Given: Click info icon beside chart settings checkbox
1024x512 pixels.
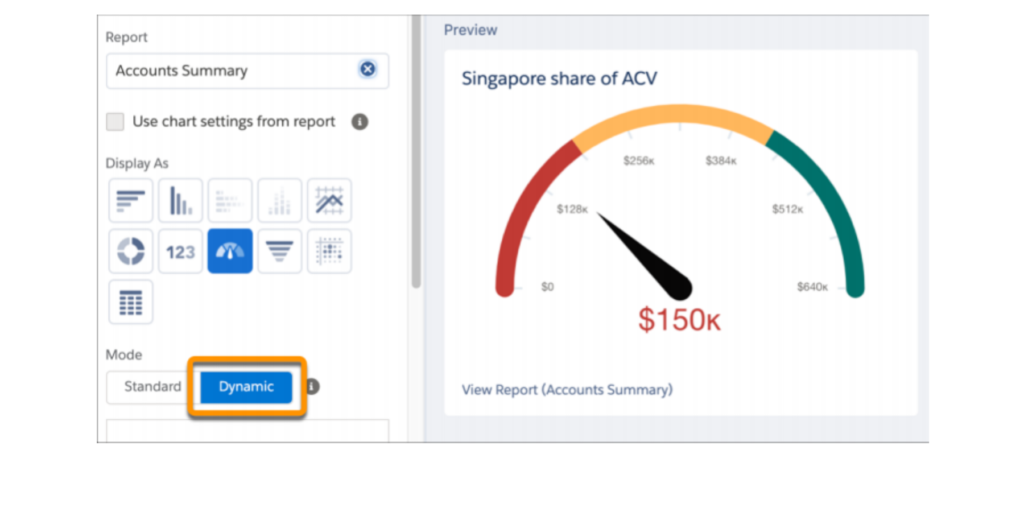Looking at the screenshot, I should [360, 122].
